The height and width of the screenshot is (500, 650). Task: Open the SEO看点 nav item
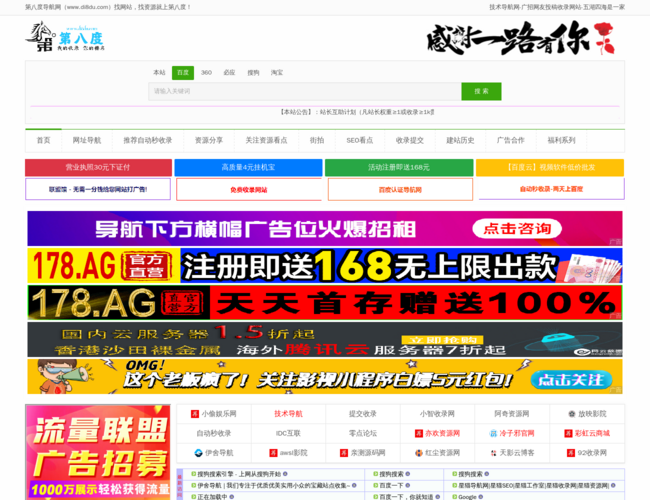click(x=360, y=141)
